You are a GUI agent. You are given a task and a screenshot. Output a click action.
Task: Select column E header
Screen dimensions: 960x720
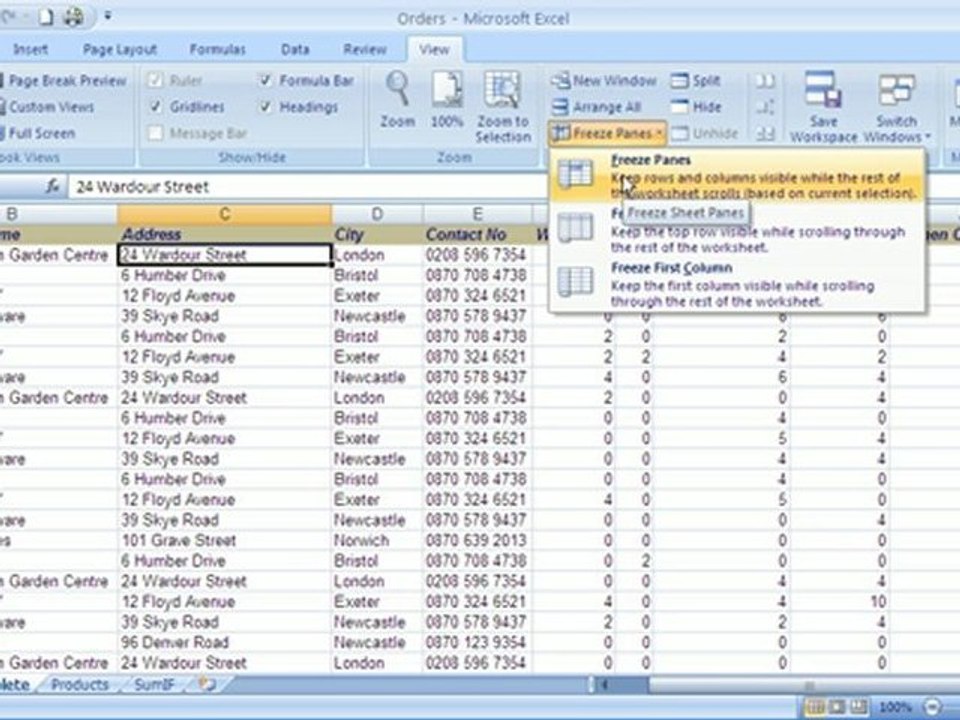(x=478, y=214)
